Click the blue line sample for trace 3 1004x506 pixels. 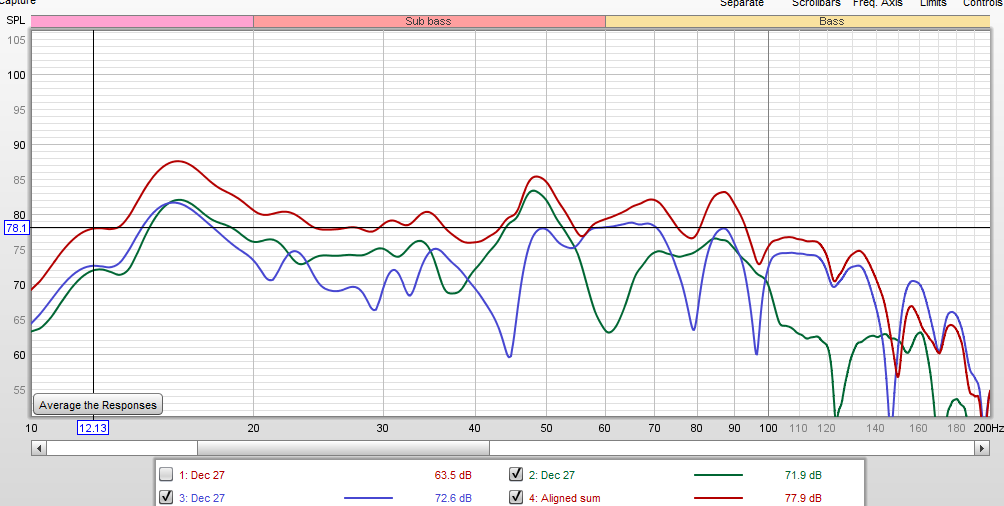click(x=368, y=498)
